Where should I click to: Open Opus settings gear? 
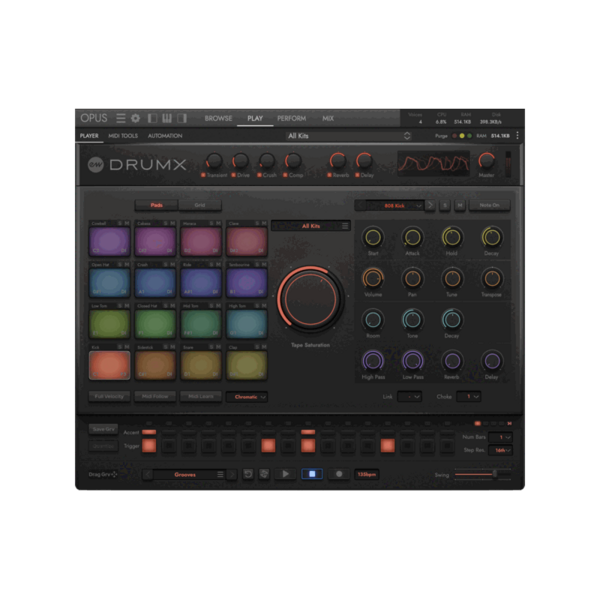click(135, 118)
